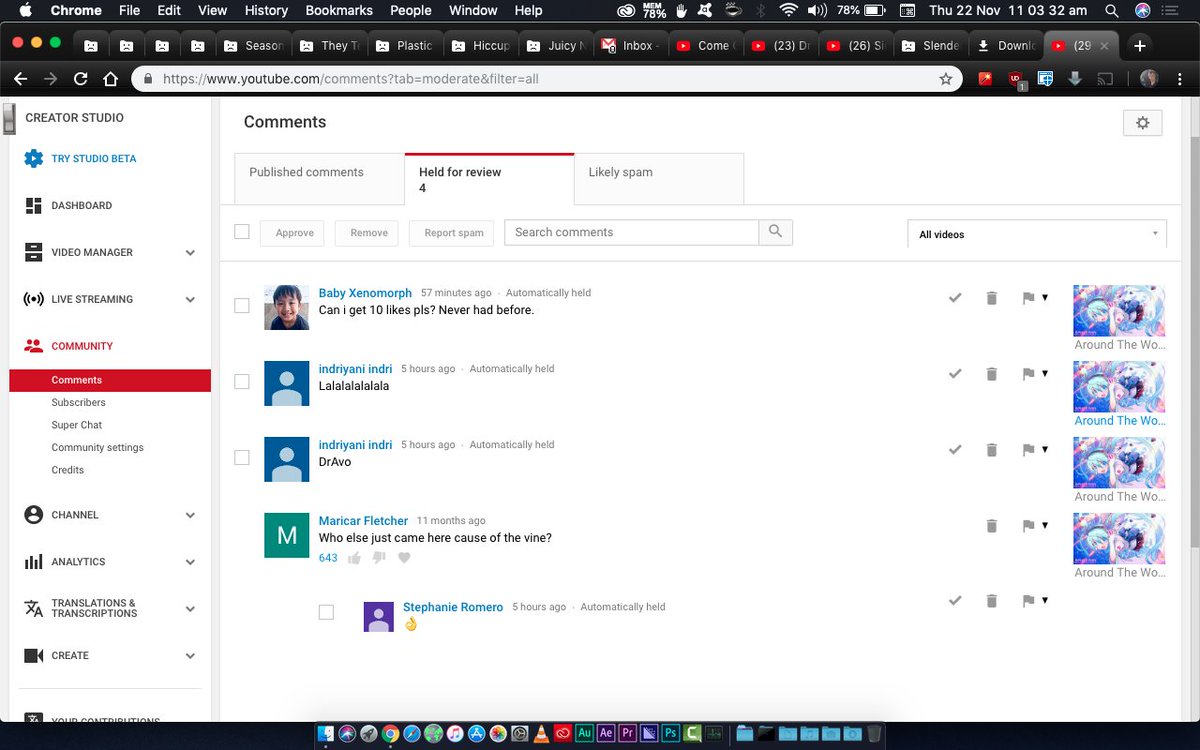Select Held for review tab

pyautogui.click(x=489, y=180)
